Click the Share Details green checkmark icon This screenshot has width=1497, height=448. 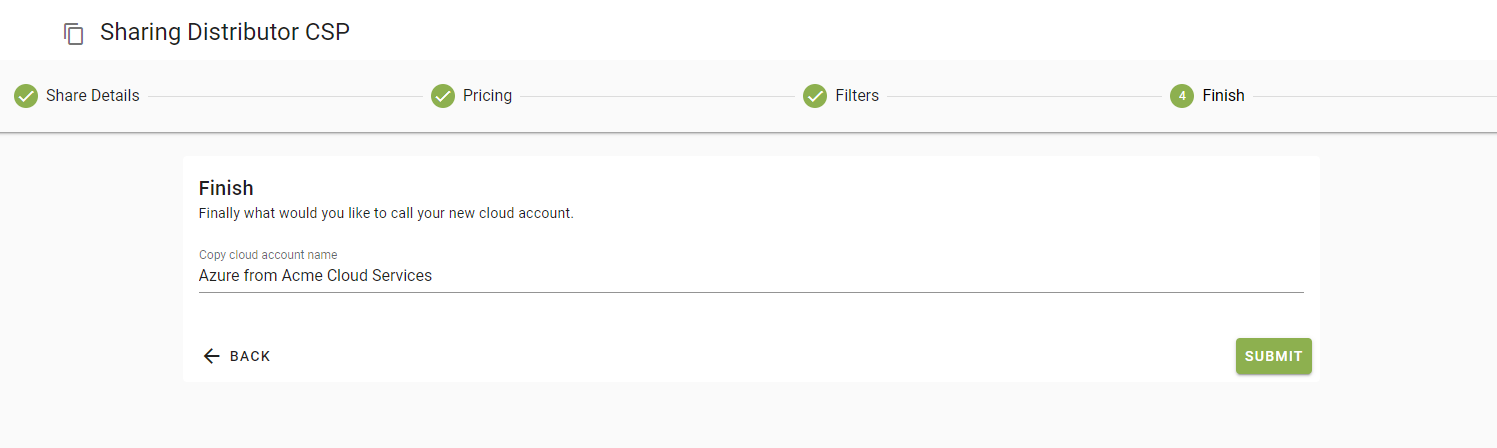click(26, 96)
